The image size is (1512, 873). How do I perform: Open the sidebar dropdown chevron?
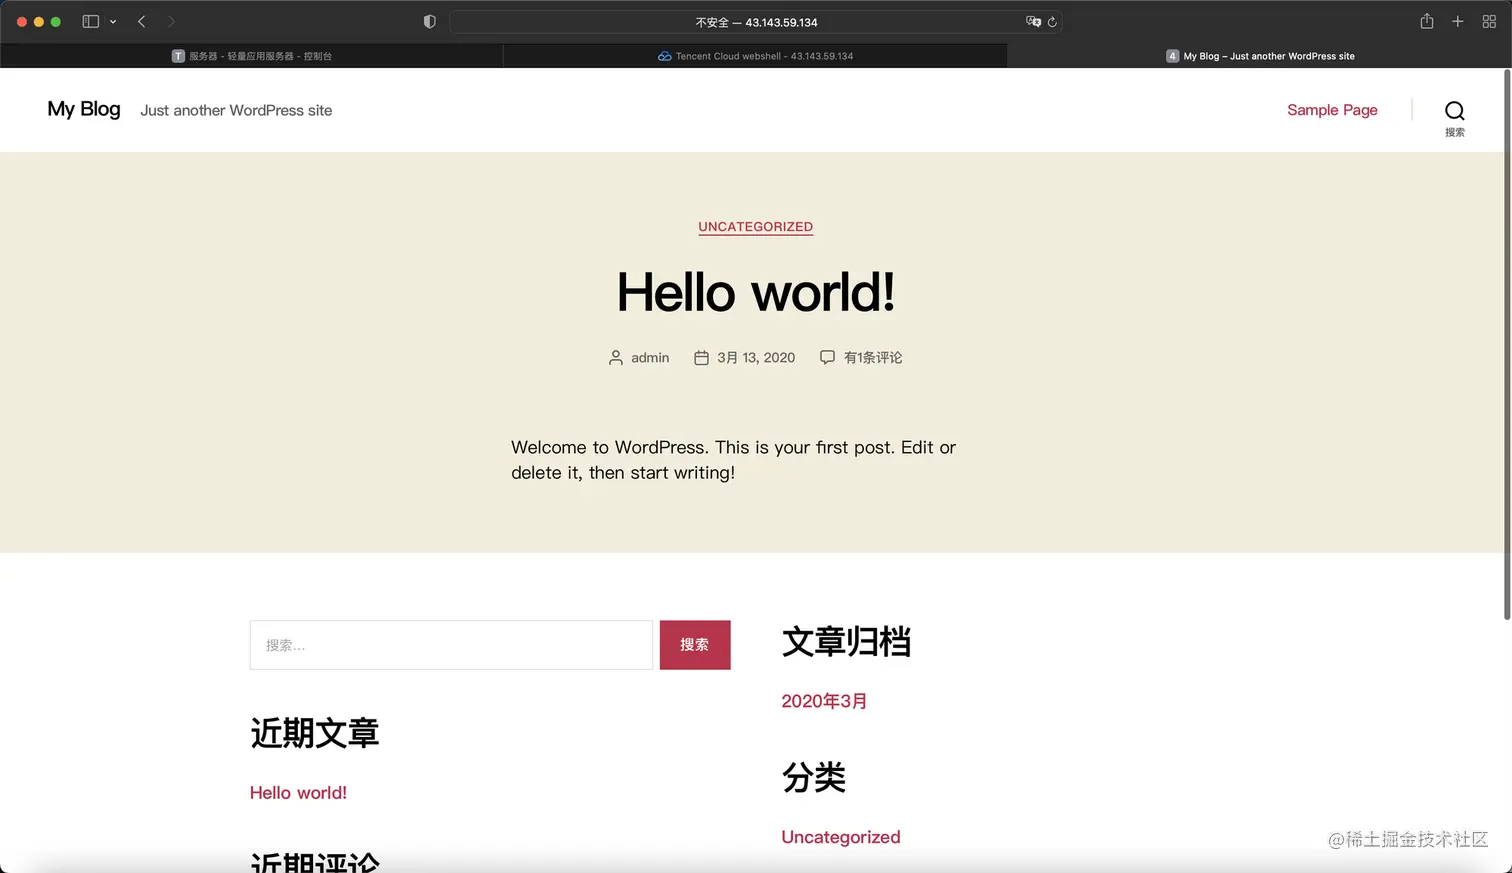pos(113,22)
